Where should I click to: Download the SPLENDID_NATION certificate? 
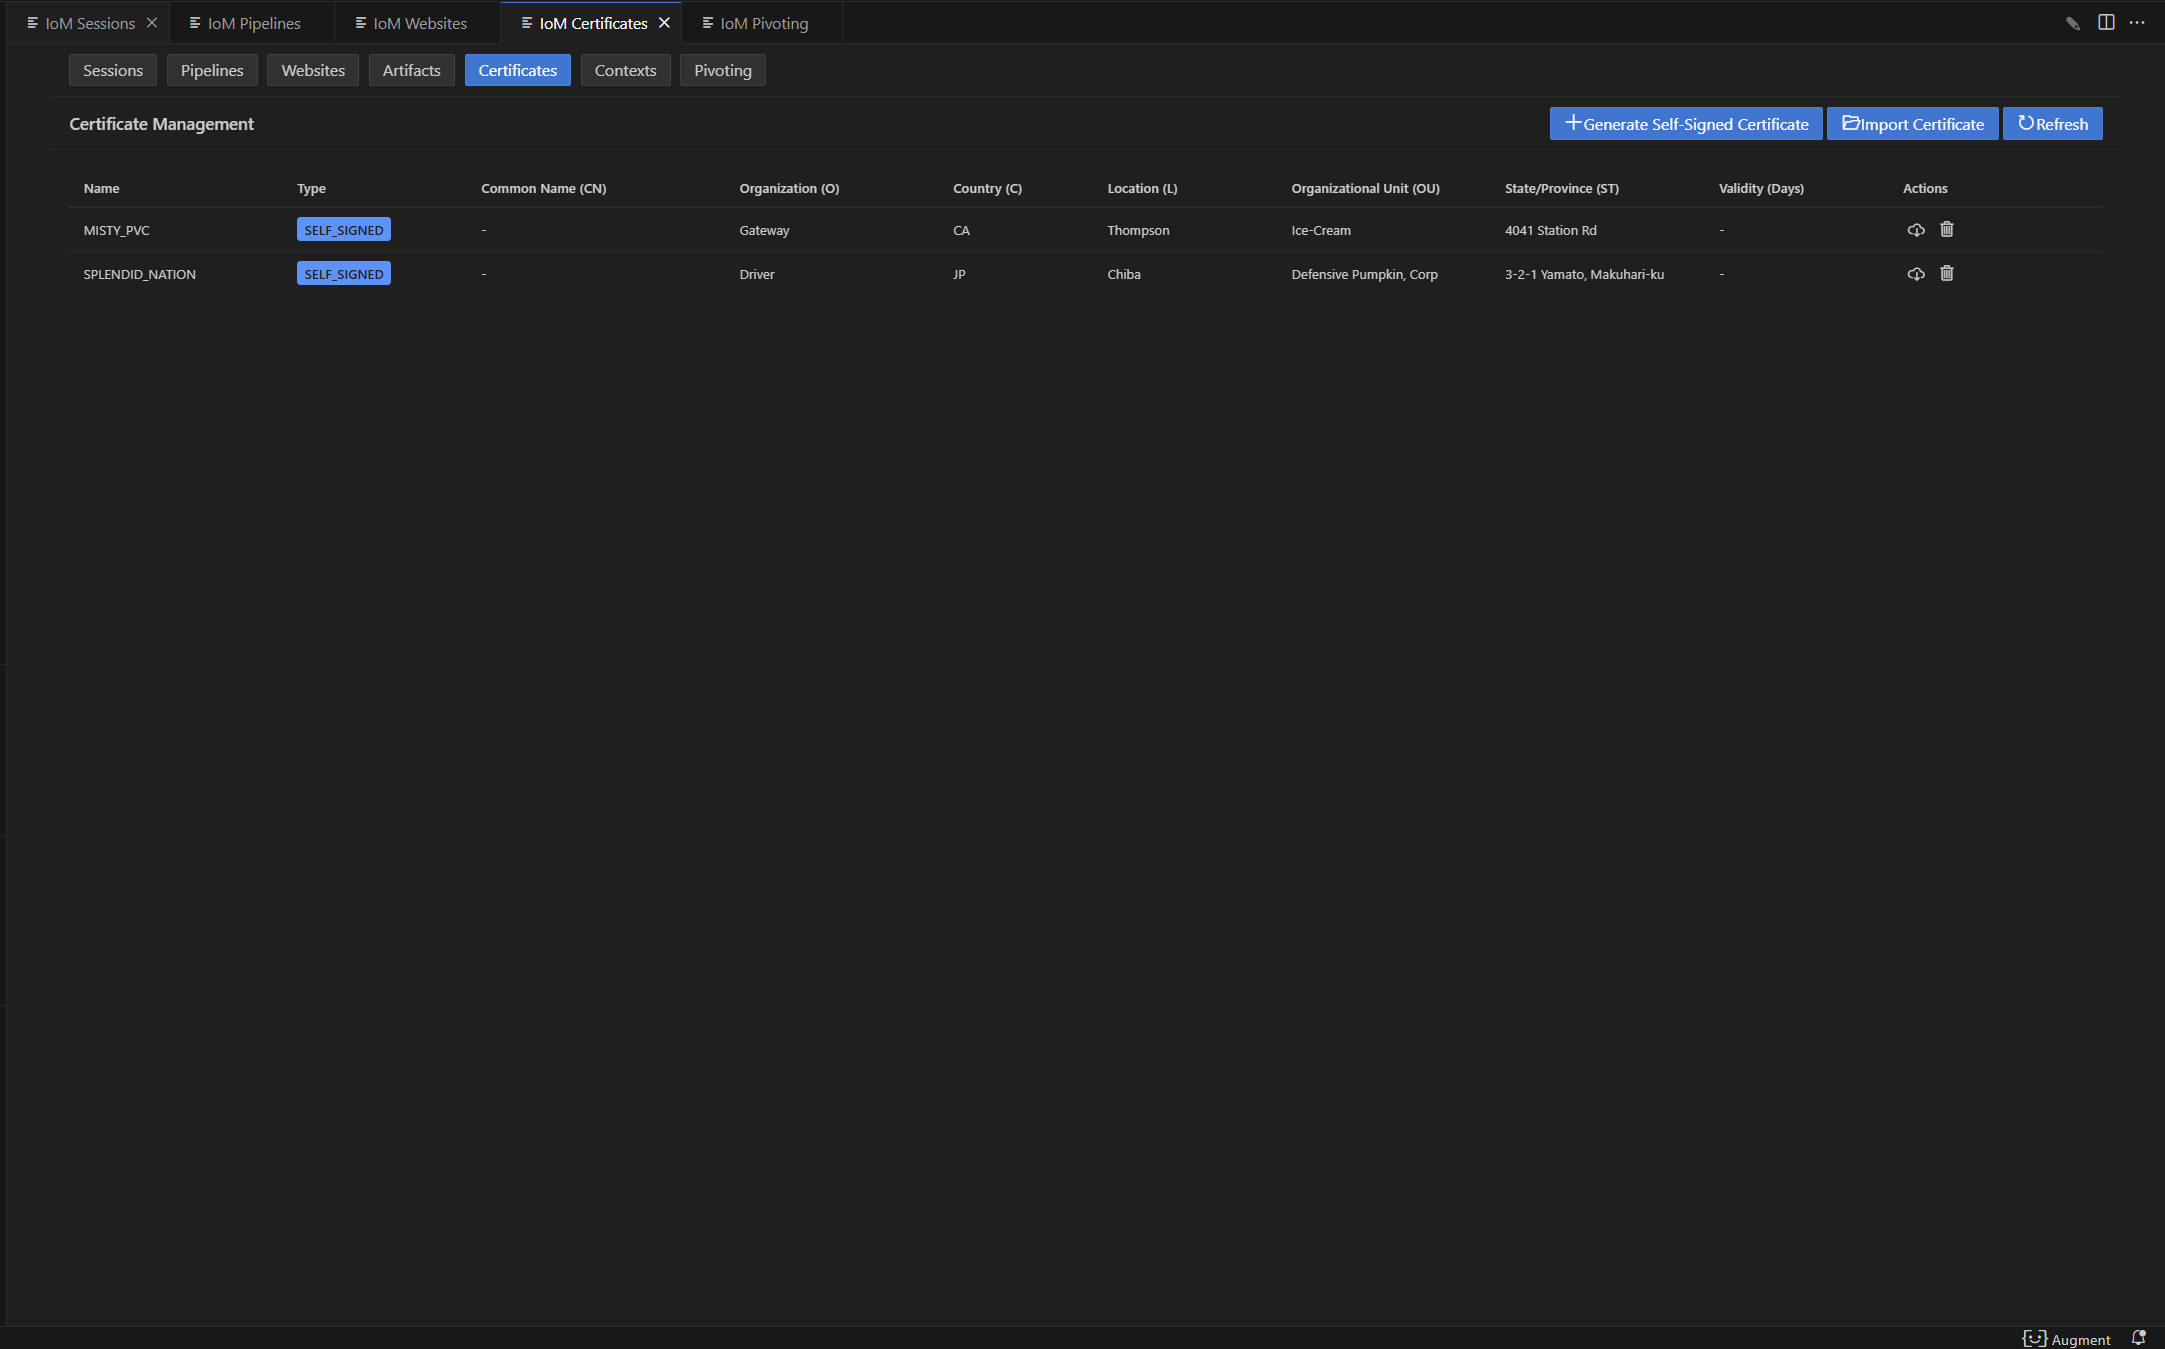pos(1915,274)
